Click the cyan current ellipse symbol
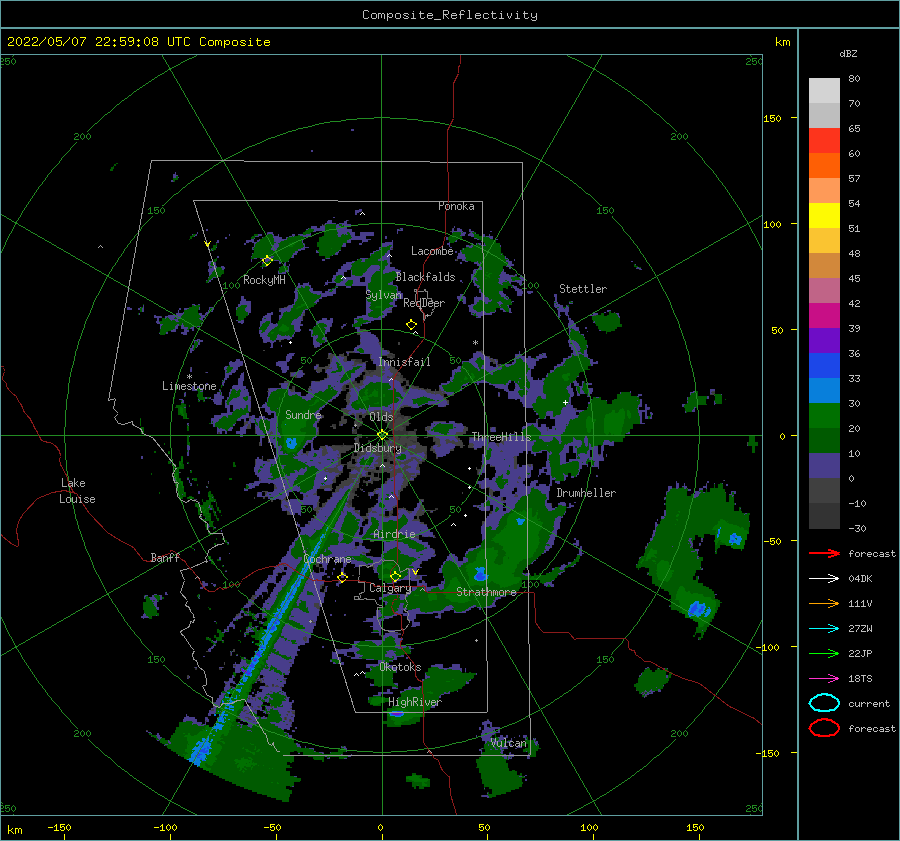900x841 pixels. 824,703
